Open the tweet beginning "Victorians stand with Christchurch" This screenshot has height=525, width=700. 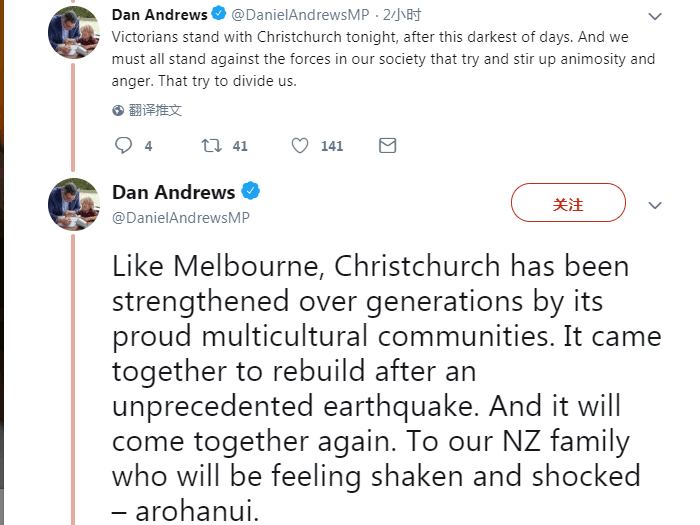(380, 59)
